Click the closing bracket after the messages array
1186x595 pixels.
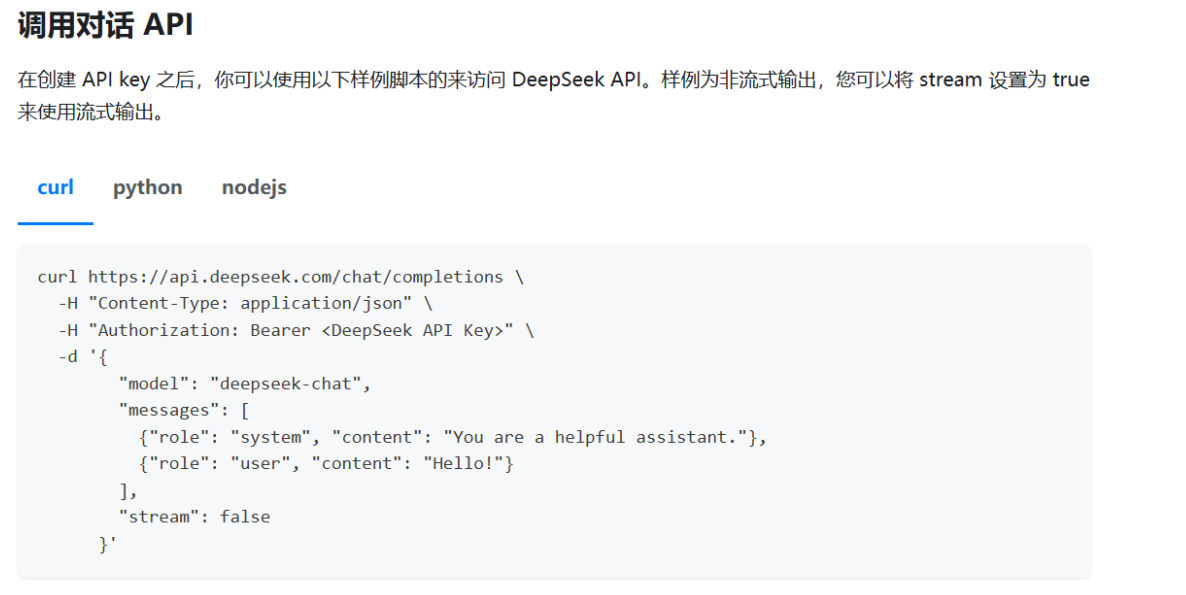click(x=127, y=491)
